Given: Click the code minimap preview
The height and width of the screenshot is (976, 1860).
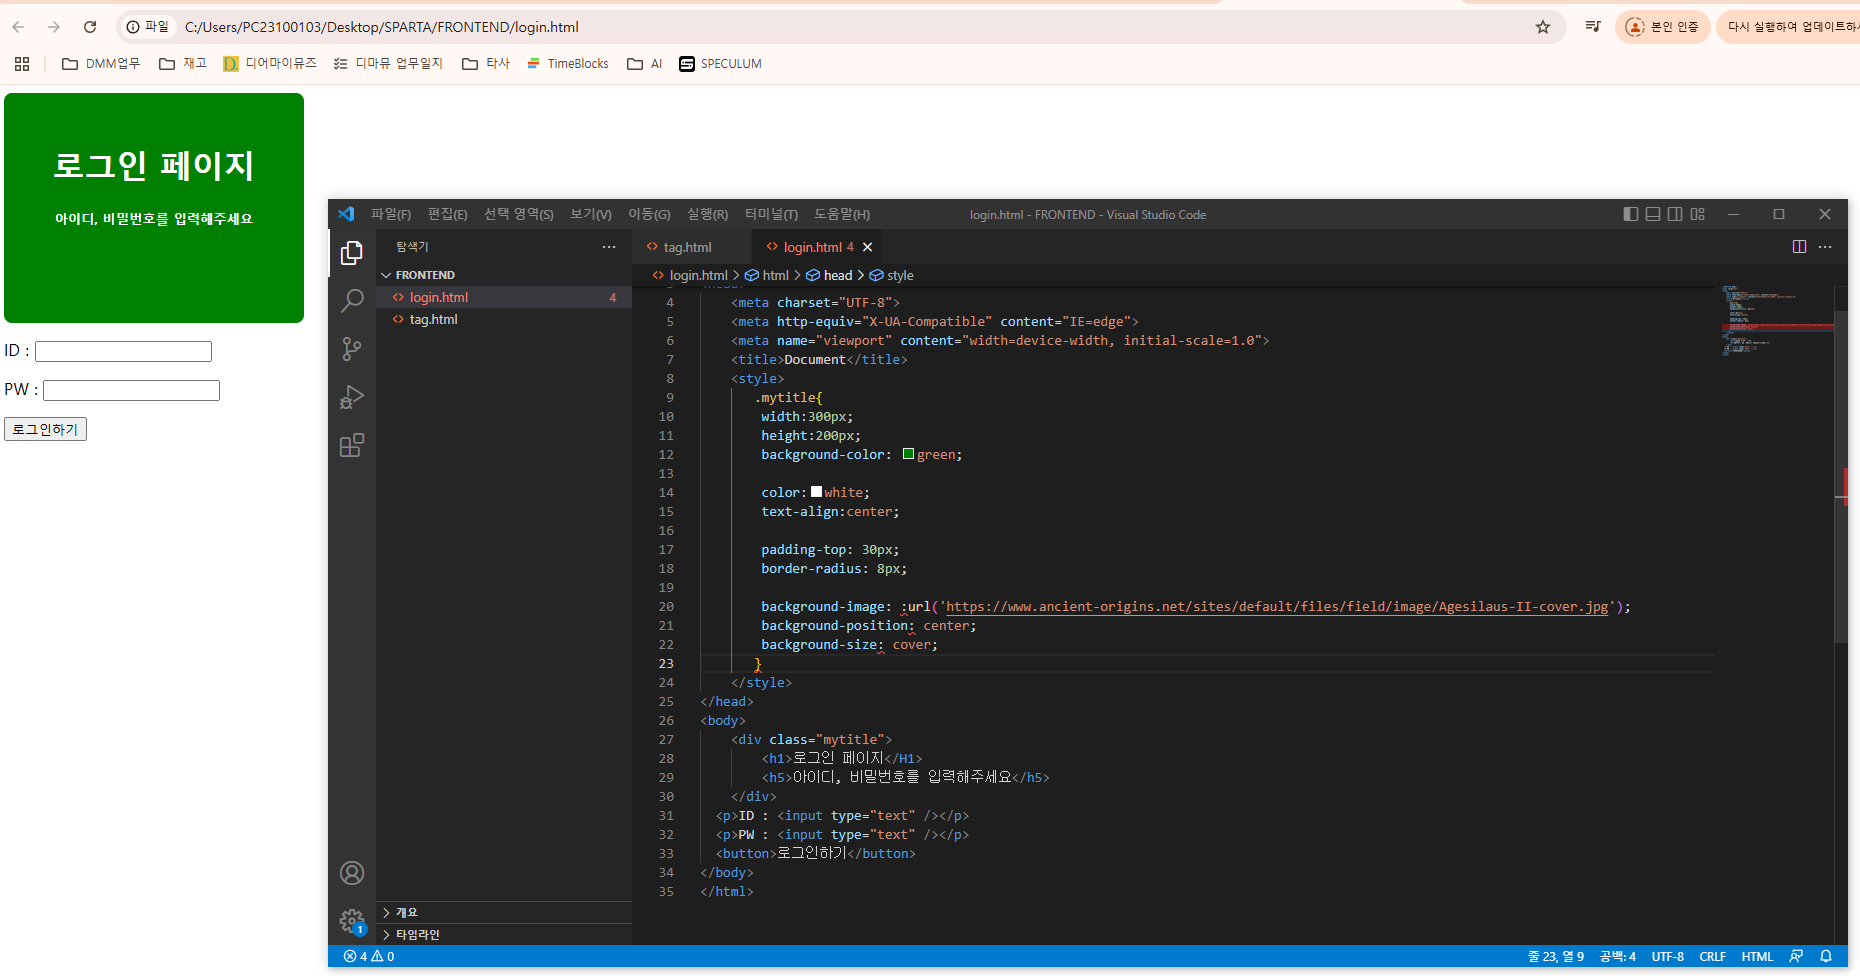Looking at the screenshot, I should [x=1776, y=320].
